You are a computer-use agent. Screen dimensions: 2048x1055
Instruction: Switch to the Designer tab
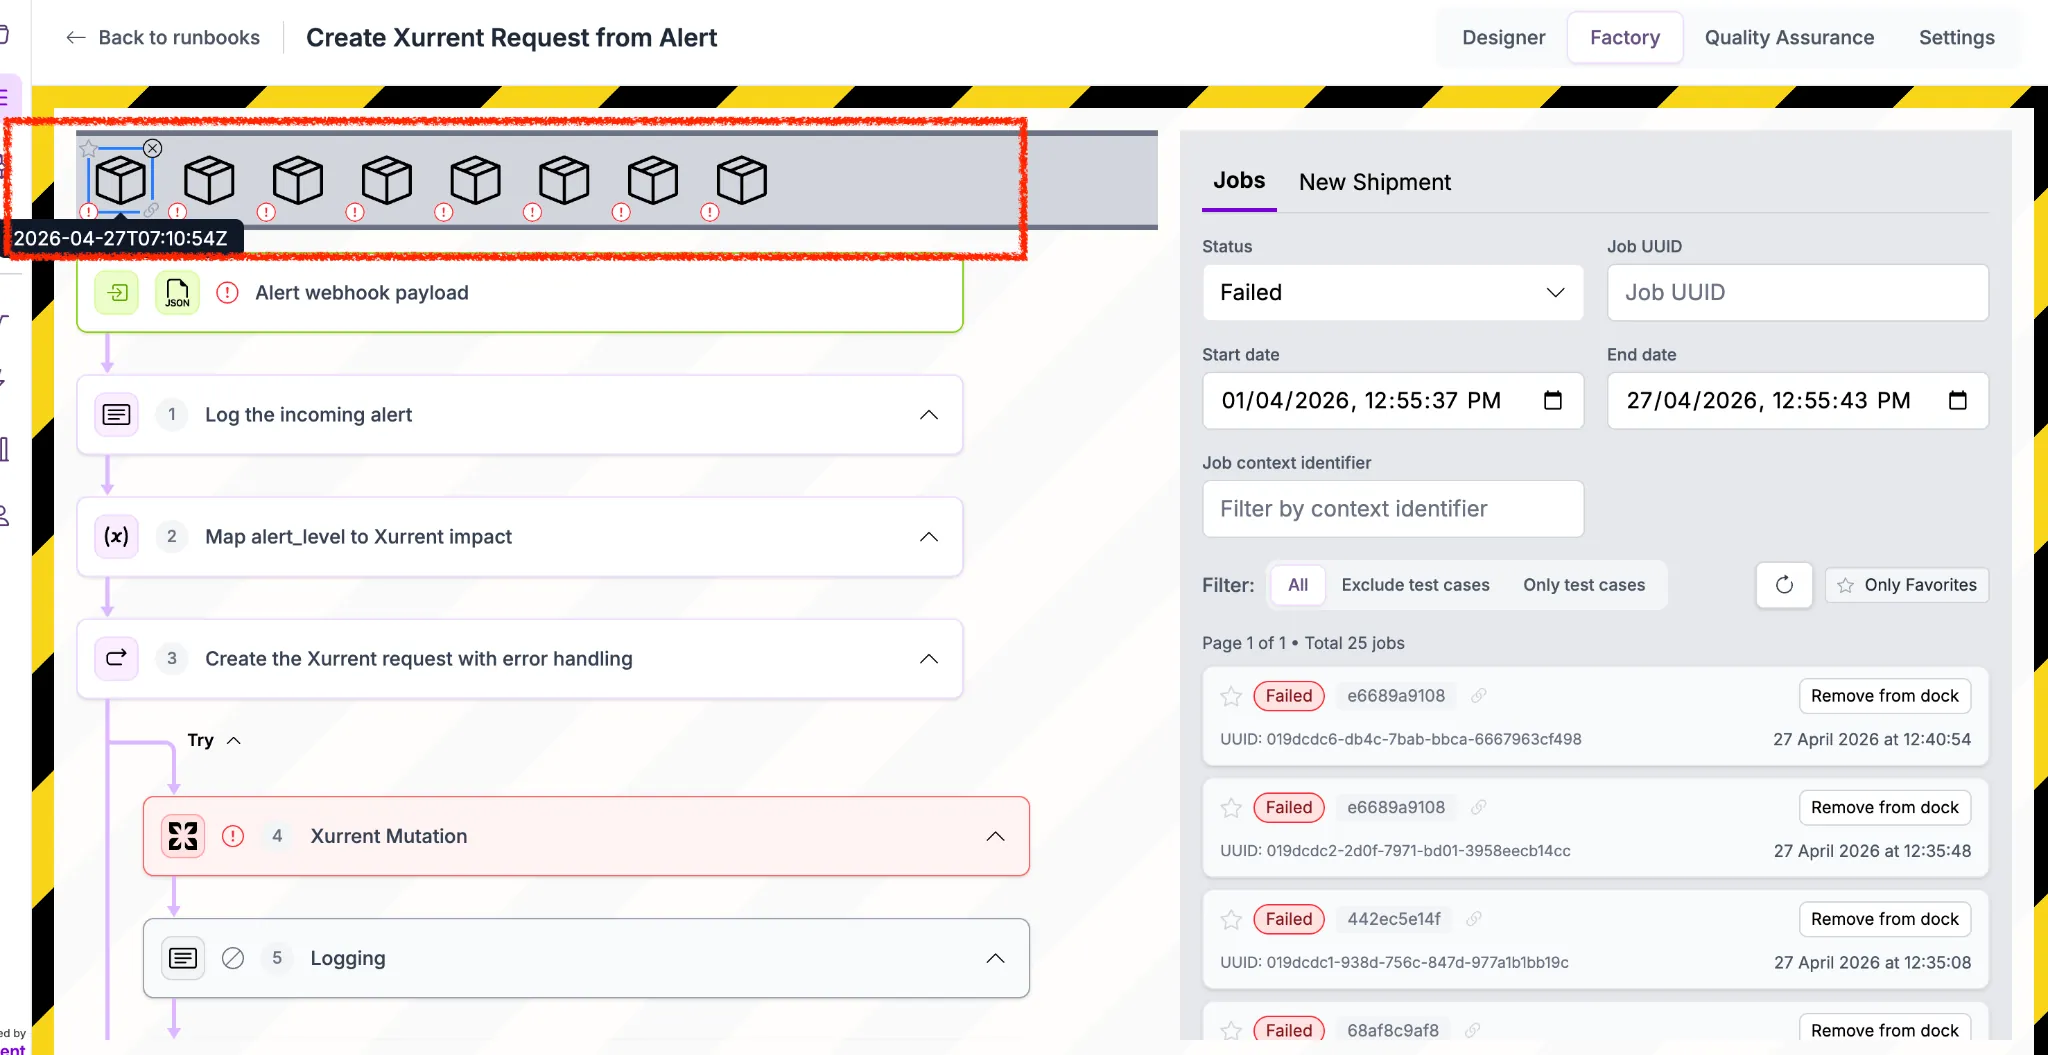1503,38
